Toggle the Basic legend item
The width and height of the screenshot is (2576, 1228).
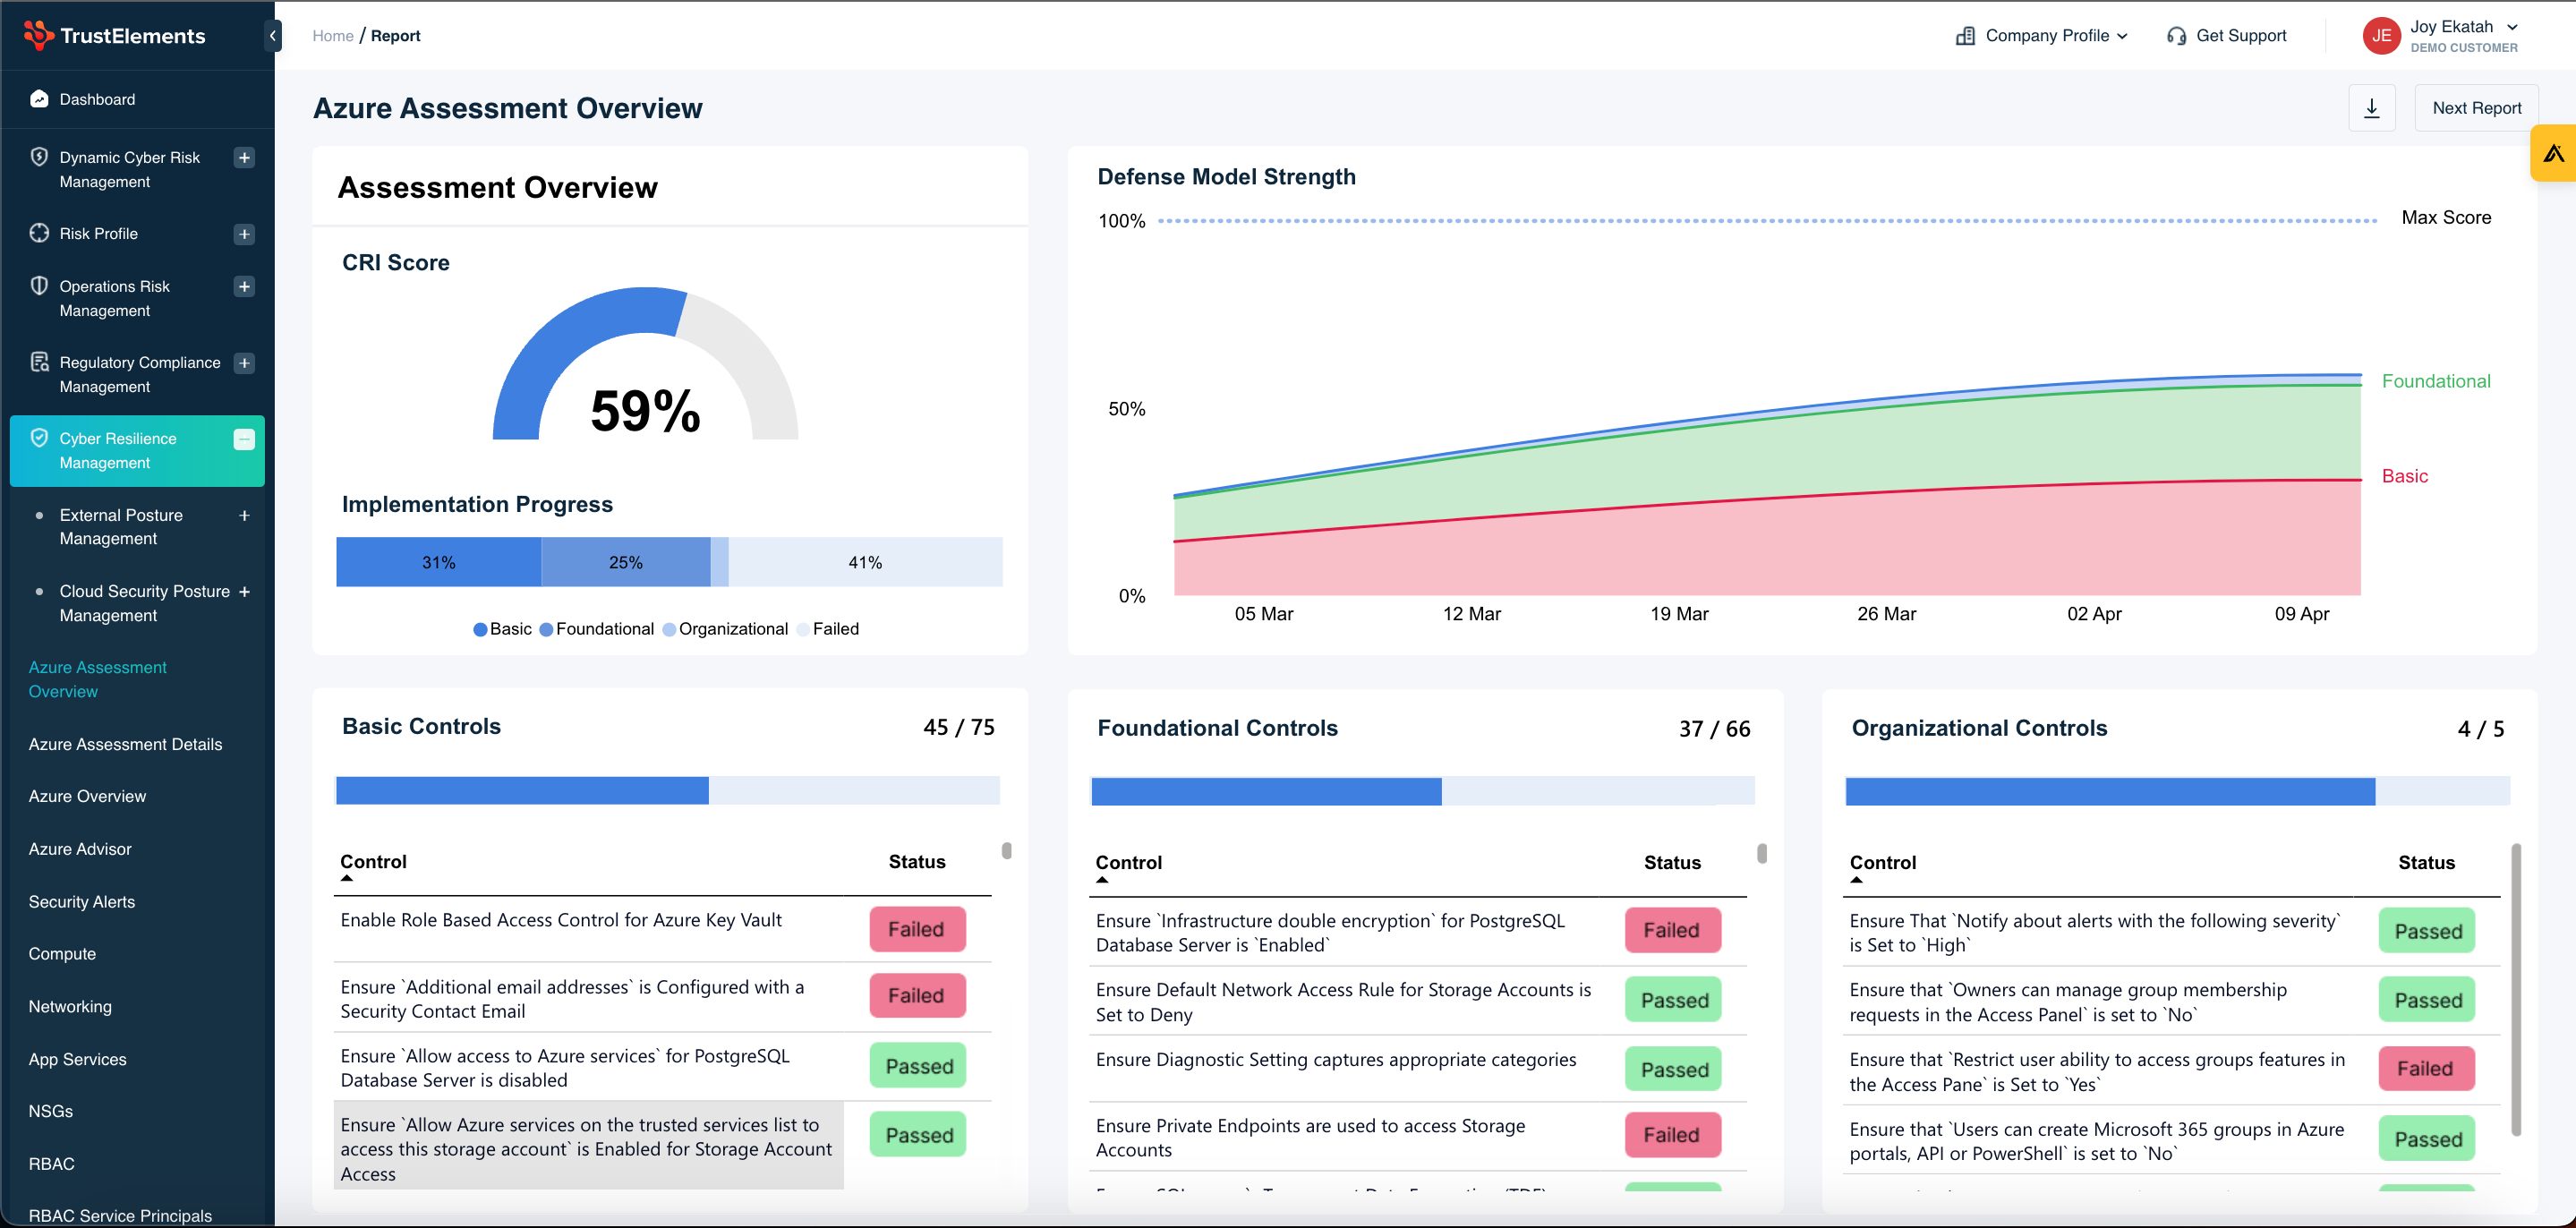pos(502,629)
